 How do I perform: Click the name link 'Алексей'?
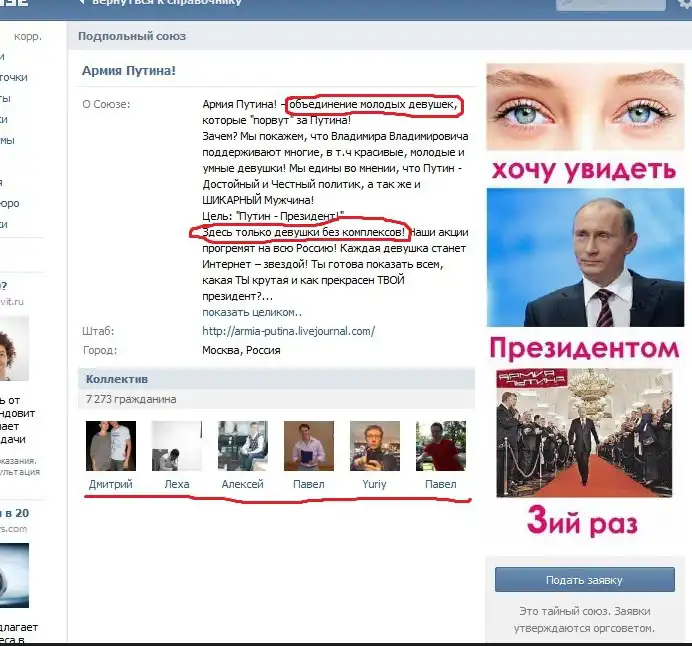242,484
